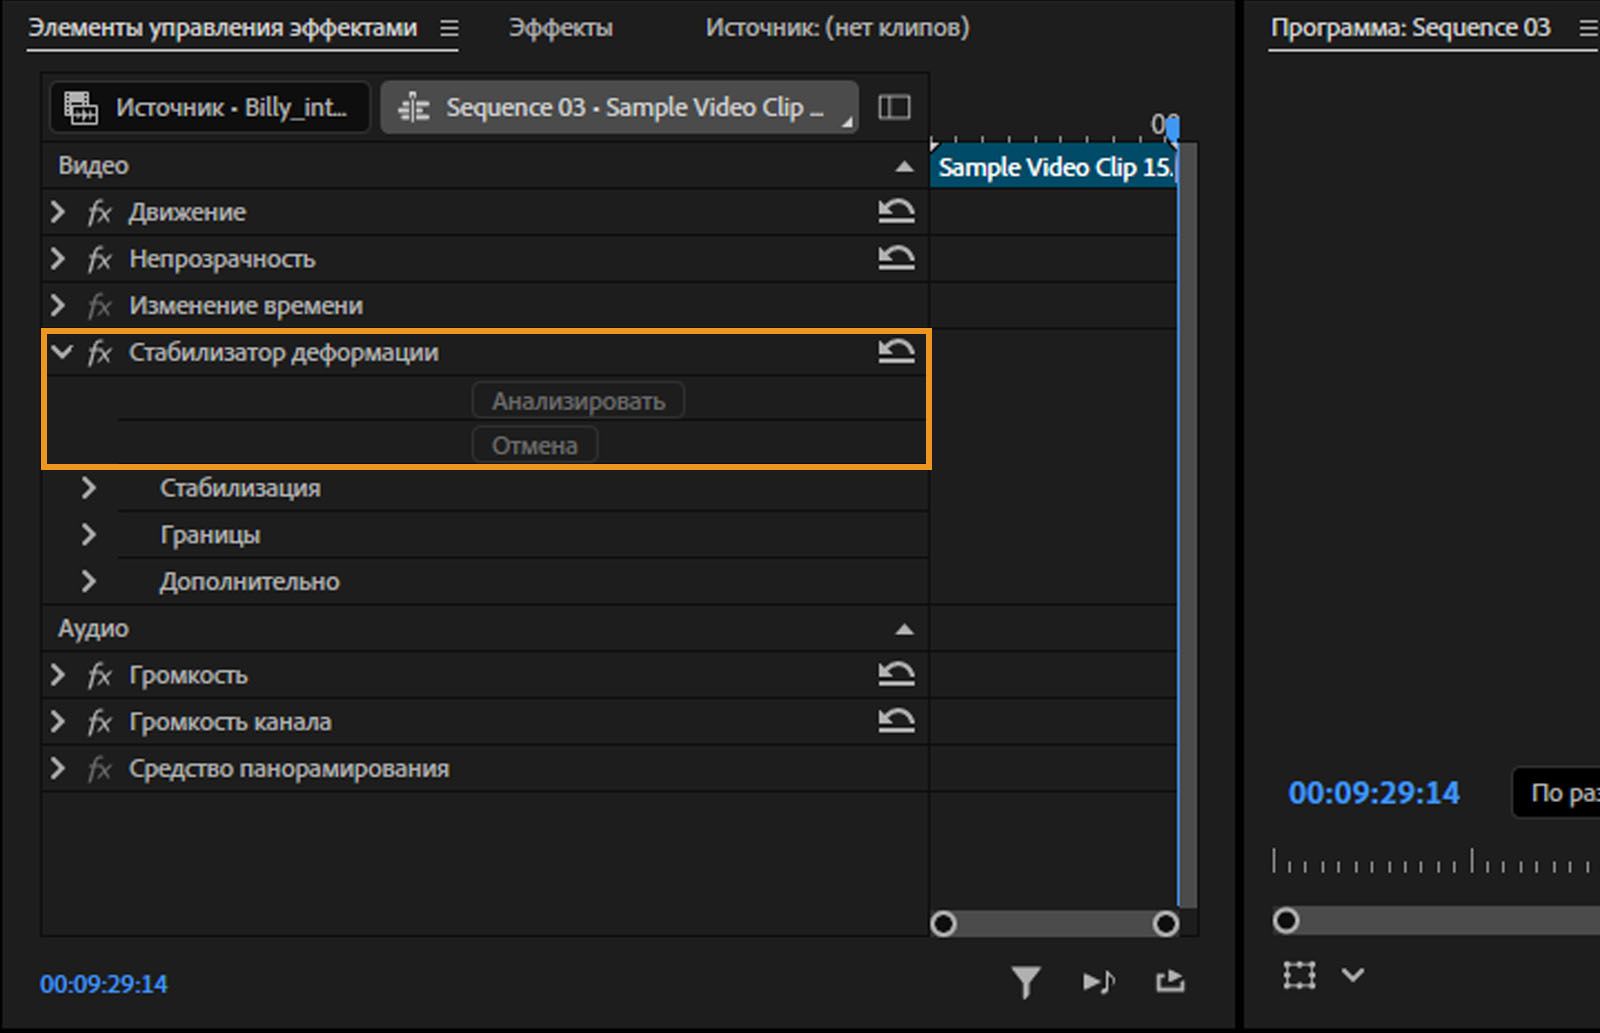Image resolution: width=1600 pixels, height=1033 pixels.
Task: Click the Program monitor playhead scrubber handle
Action: (1286, 920)
